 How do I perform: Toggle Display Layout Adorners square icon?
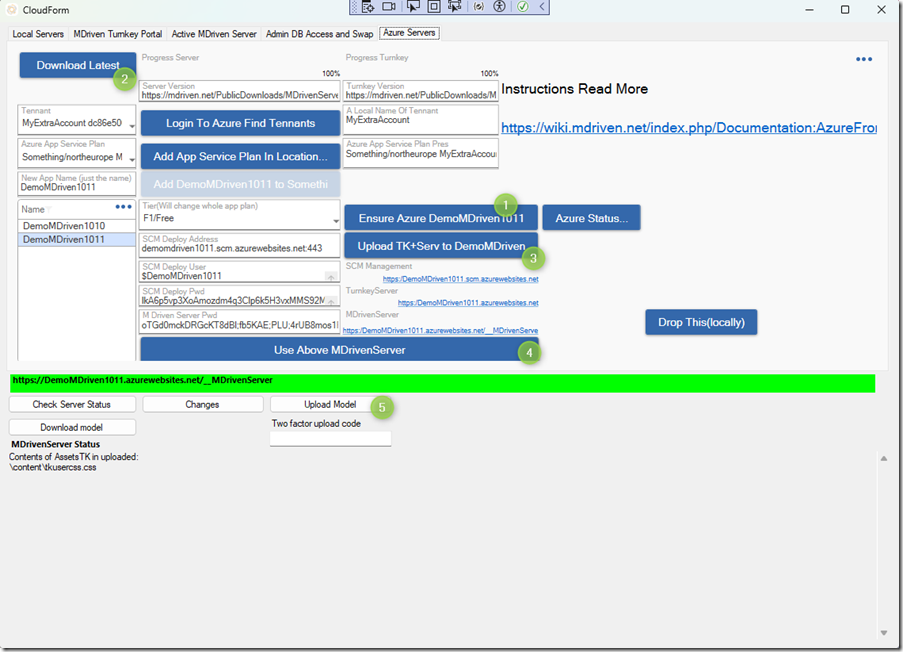pos(434,7)
